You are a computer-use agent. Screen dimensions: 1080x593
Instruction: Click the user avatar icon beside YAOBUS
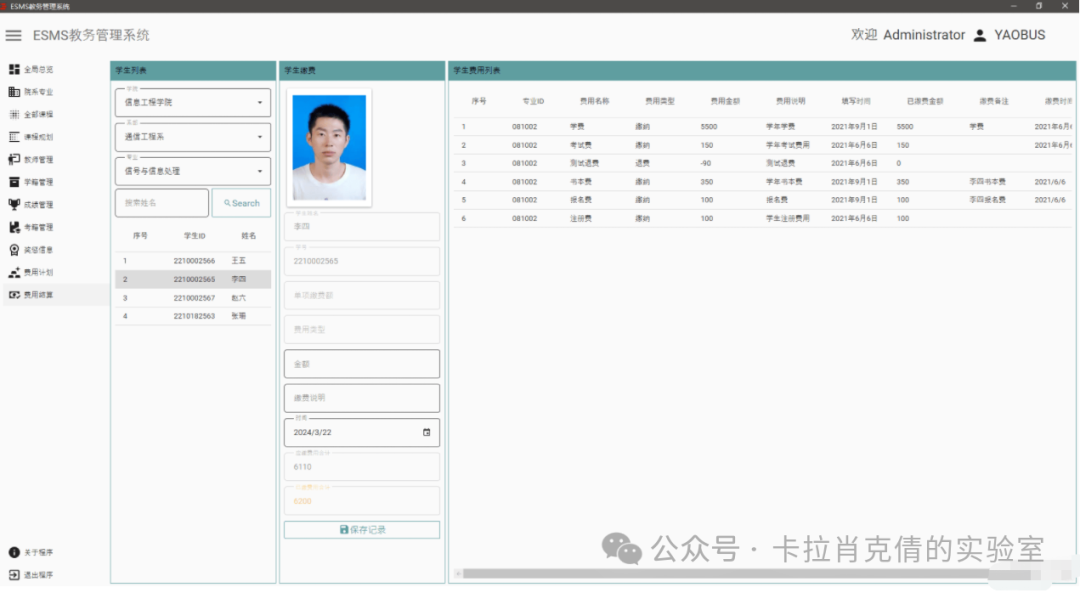pos(980,35)
